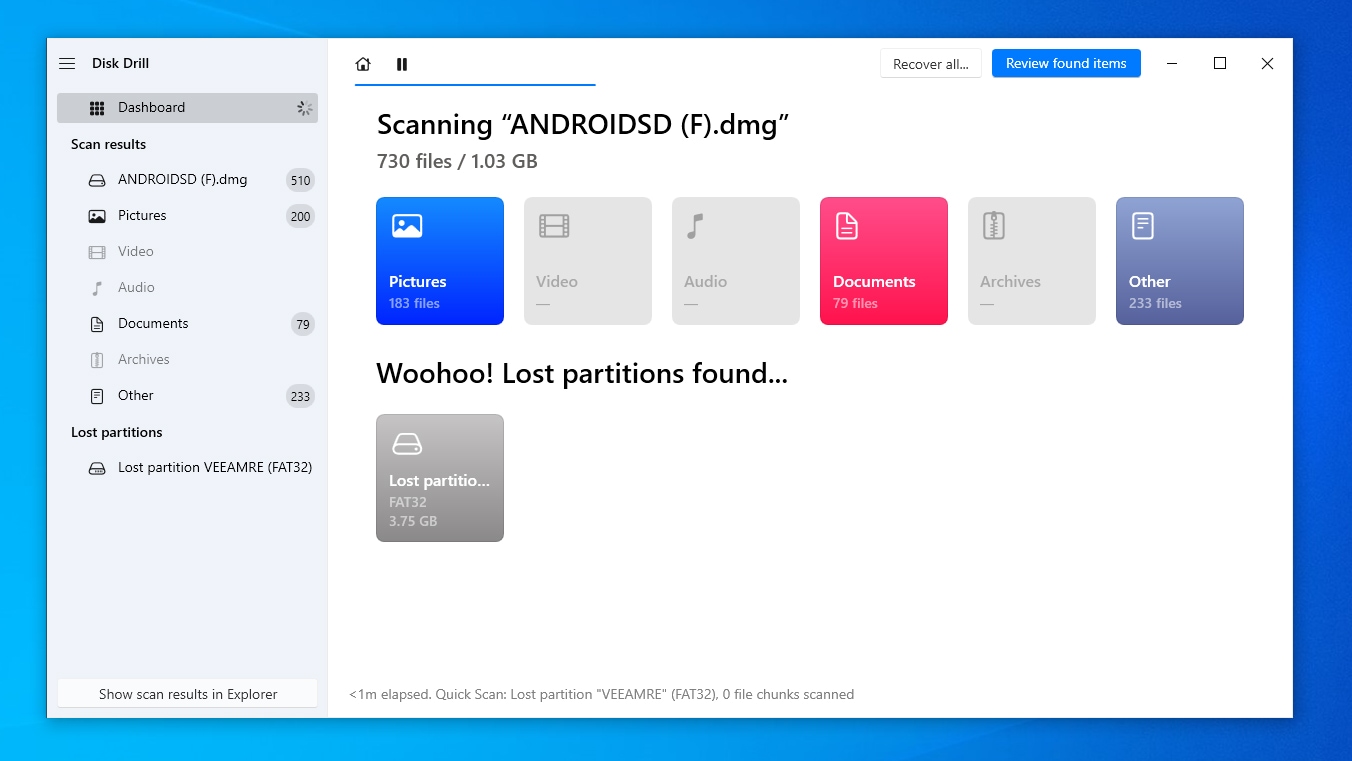Open the greyed Video card

point(588,261)
